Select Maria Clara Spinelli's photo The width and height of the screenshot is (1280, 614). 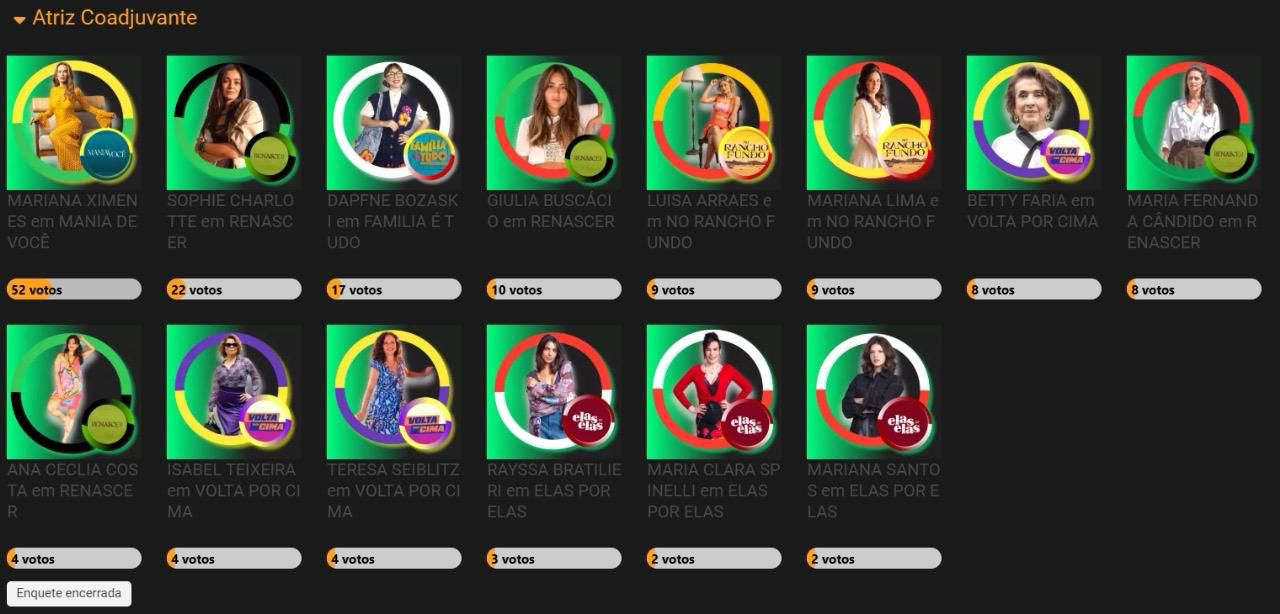pyautogui.click(x=714, y=392)
